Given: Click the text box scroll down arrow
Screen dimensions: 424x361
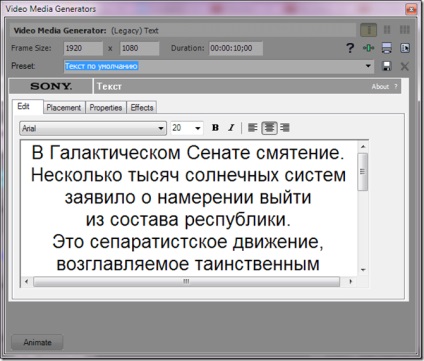Looking at the screenshot, I should click(363, 270).
